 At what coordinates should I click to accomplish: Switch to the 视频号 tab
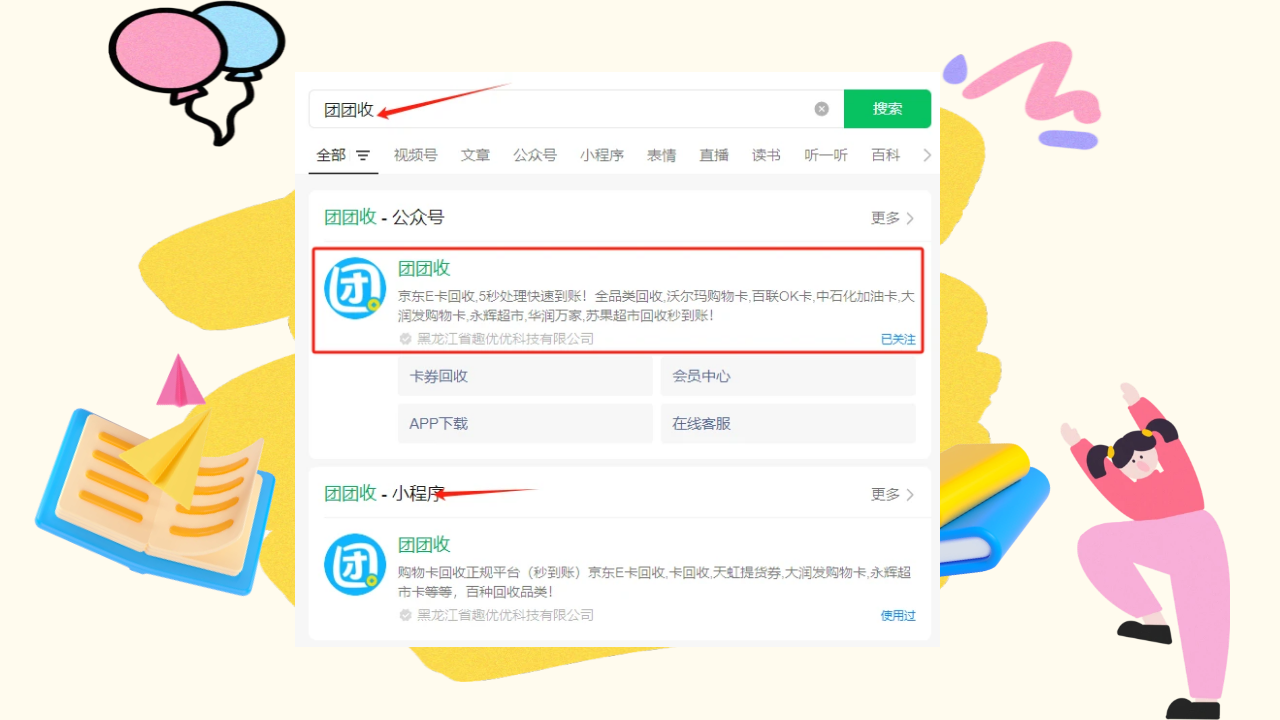click(415, 155)
